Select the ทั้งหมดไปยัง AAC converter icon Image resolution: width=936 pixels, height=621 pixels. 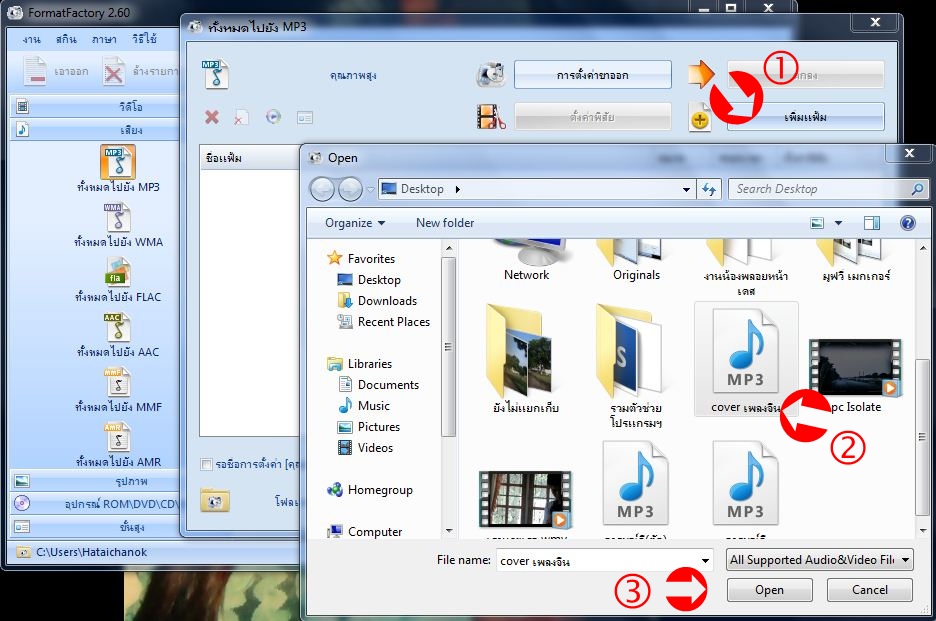(117, 327)
